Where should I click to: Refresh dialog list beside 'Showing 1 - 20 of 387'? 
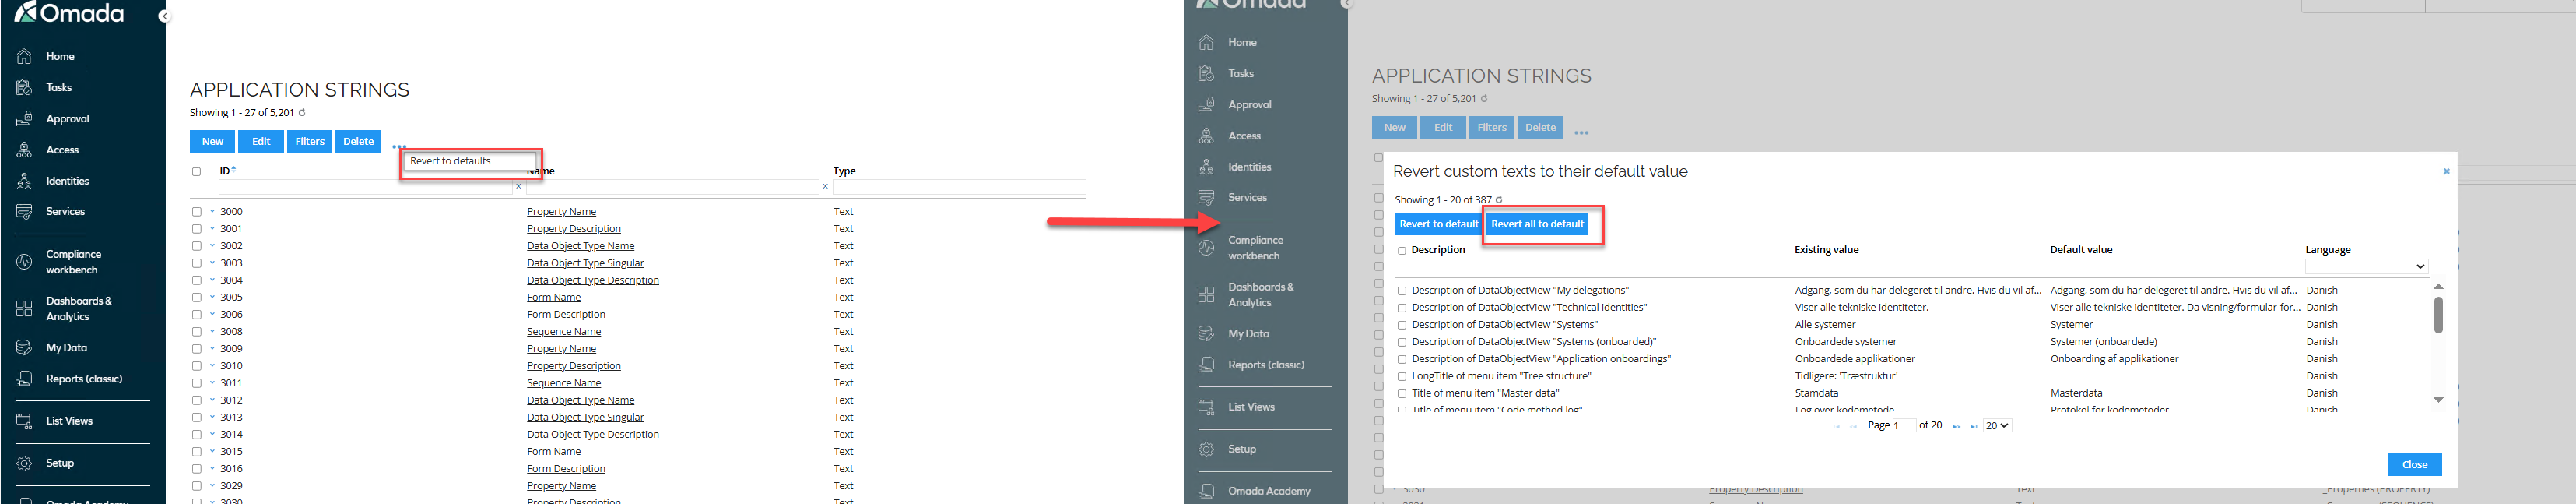[1498, 200]
